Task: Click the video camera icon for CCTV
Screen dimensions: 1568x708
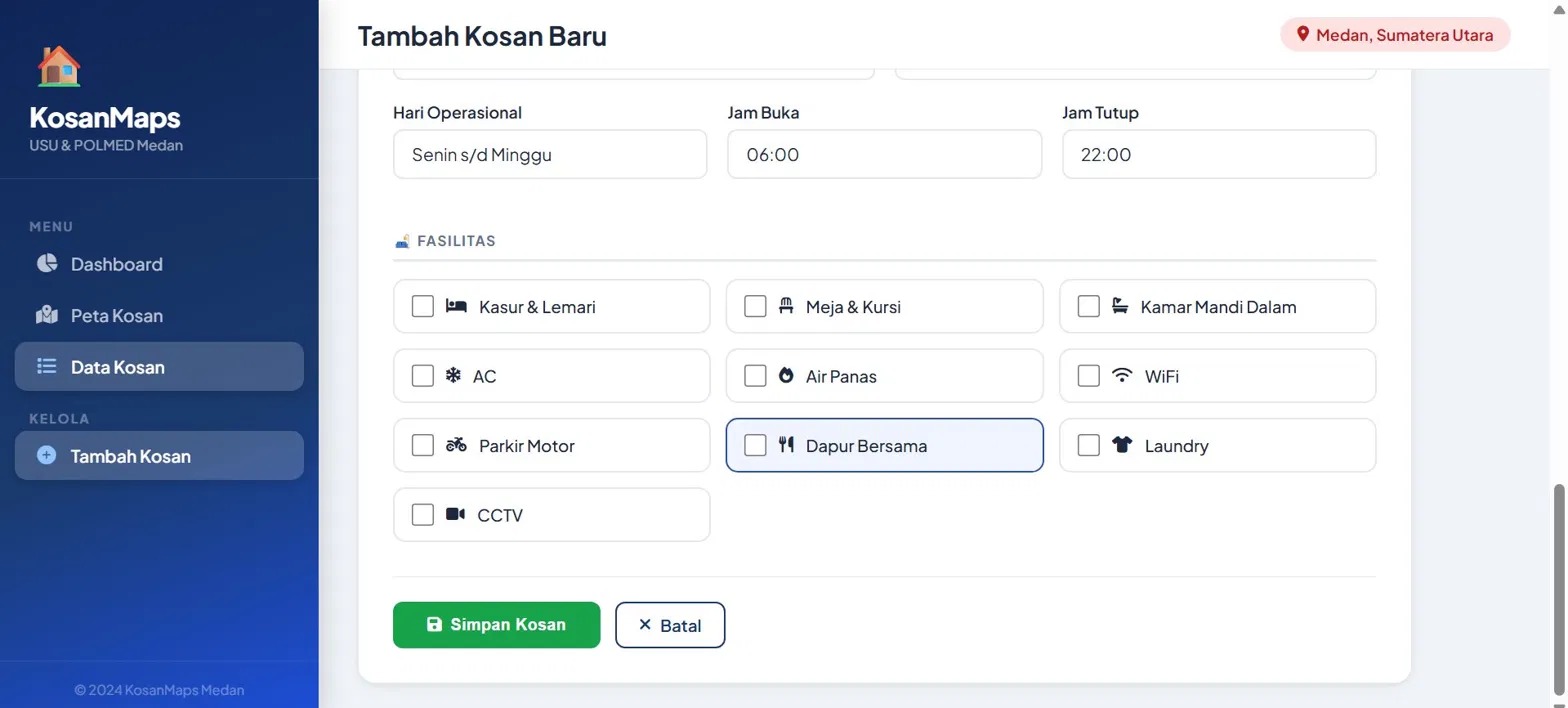Action: point(455,514)
